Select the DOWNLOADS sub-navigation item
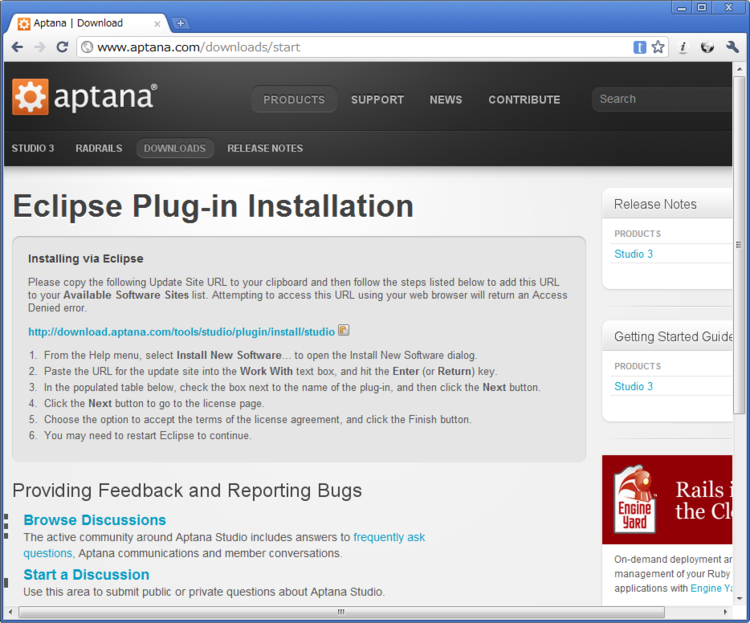Image resolution: width=750 pixels, height=623 pixels. pyautogui.click(x=175, y=148)
